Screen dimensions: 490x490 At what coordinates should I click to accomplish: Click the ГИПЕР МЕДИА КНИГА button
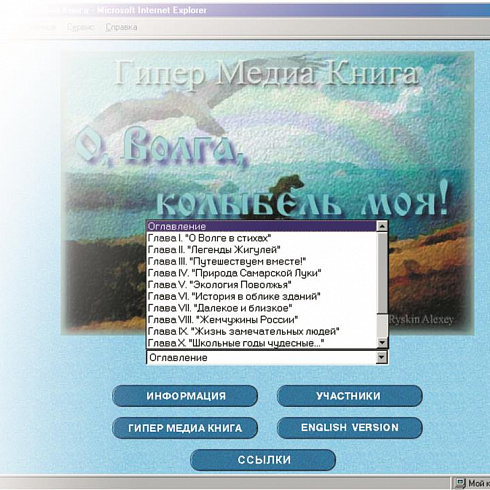[185, 428]
